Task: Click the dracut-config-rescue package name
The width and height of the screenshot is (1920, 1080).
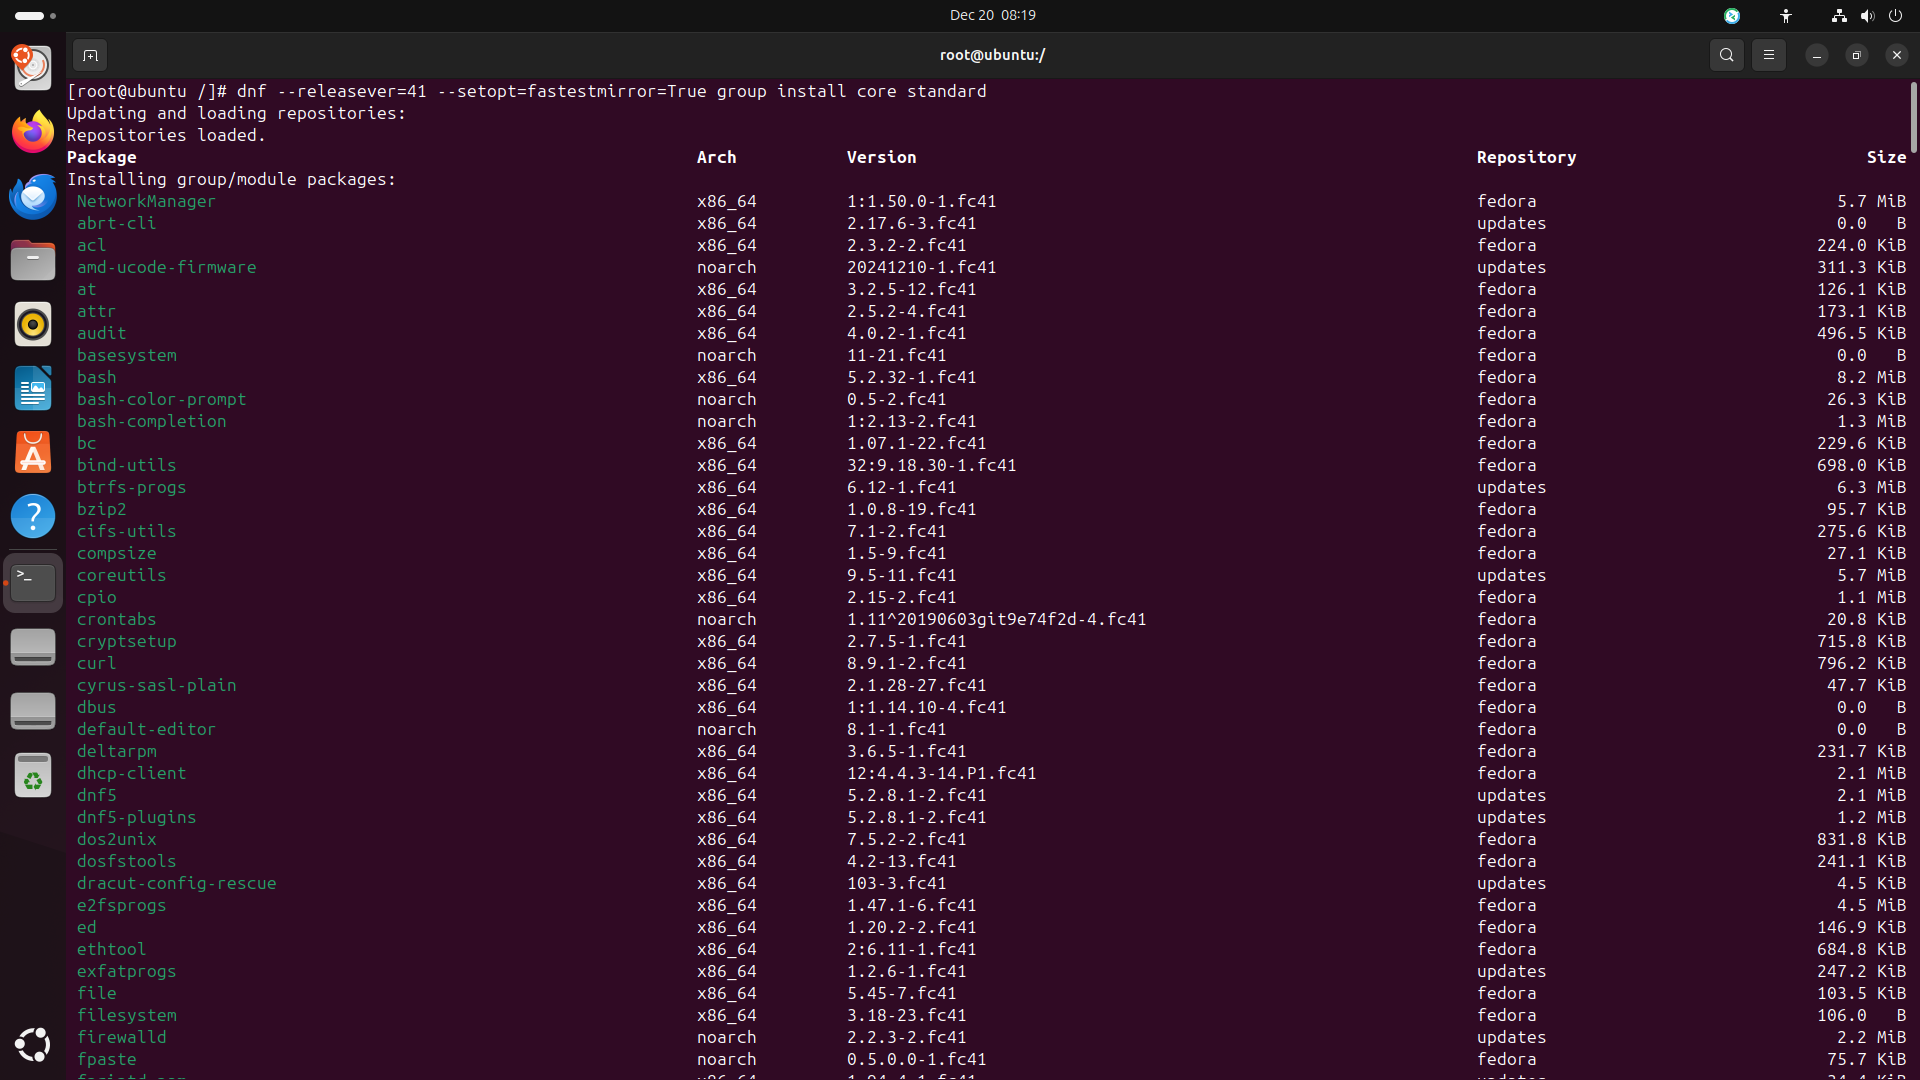Action: click(176, 883)
